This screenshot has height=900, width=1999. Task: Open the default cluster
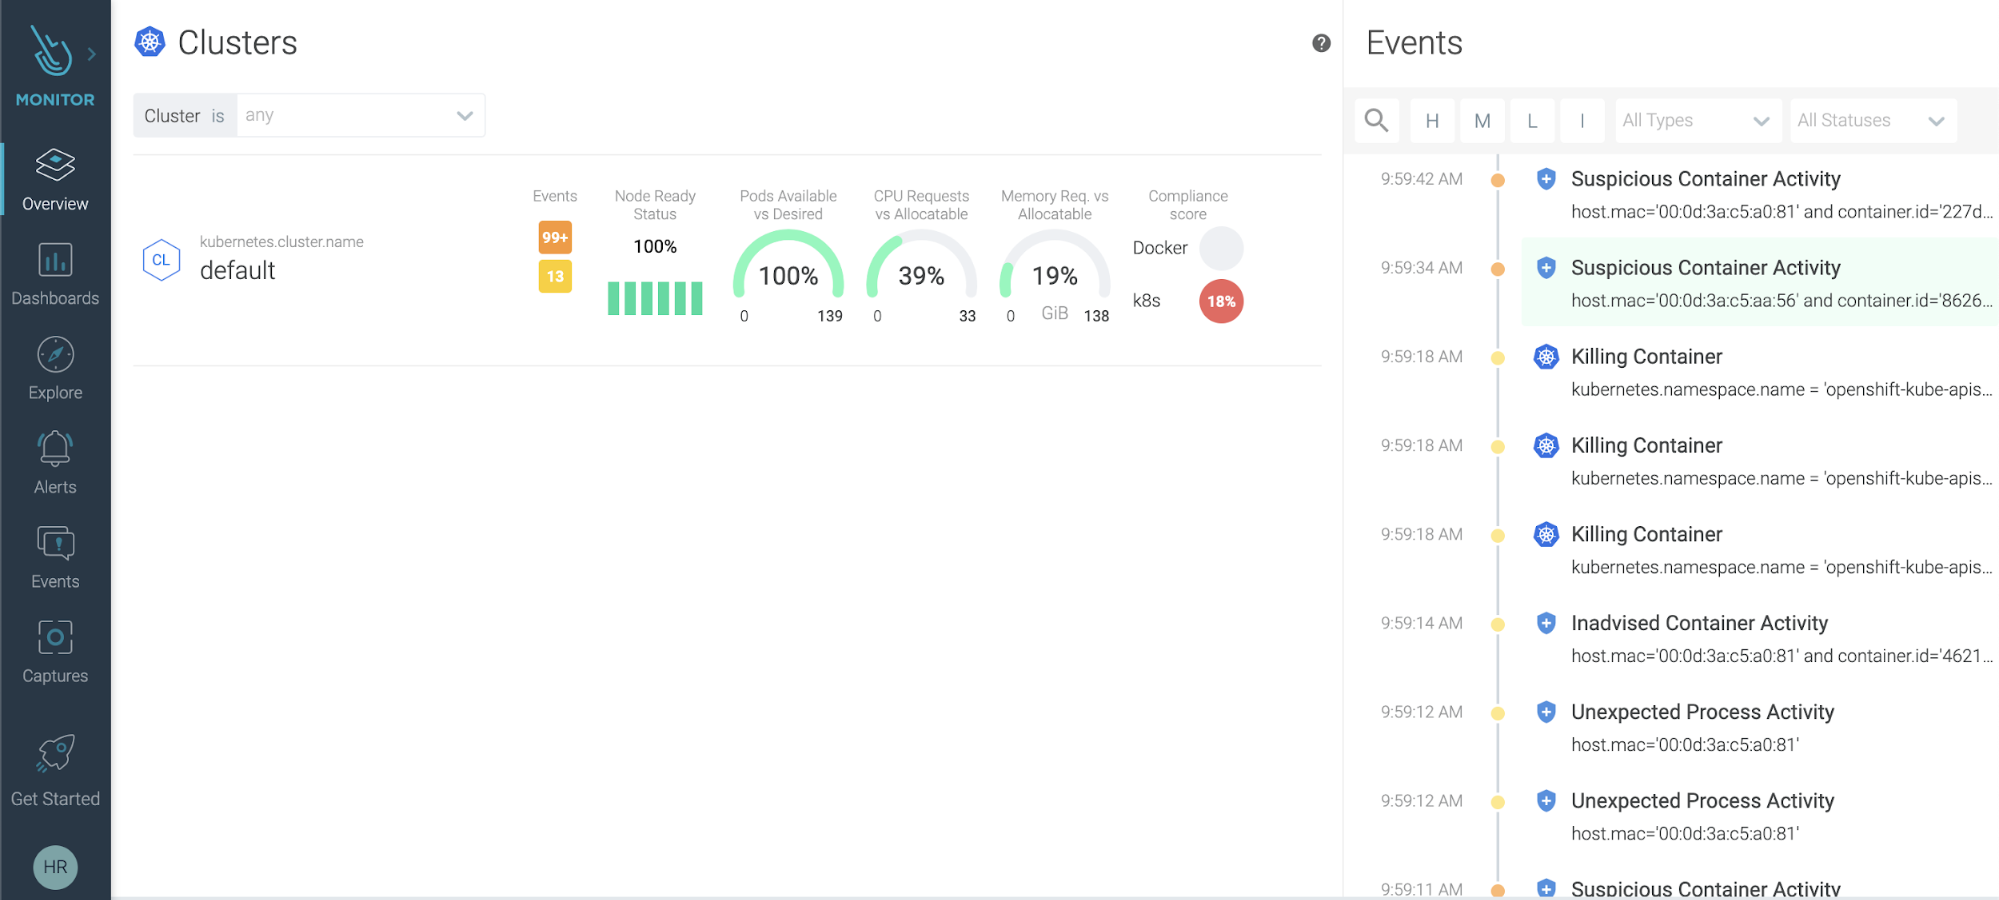tap(237, 271)
